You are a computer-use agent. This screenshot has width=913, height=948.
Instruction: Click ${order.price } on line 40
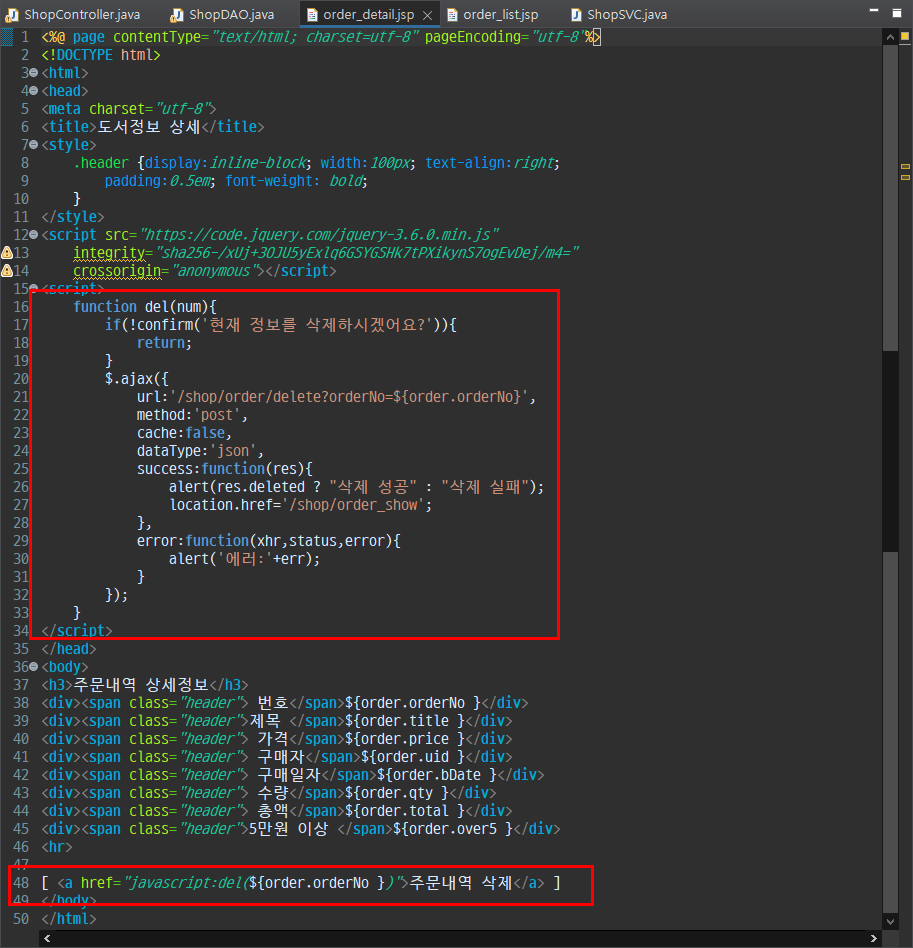point(405,739)
